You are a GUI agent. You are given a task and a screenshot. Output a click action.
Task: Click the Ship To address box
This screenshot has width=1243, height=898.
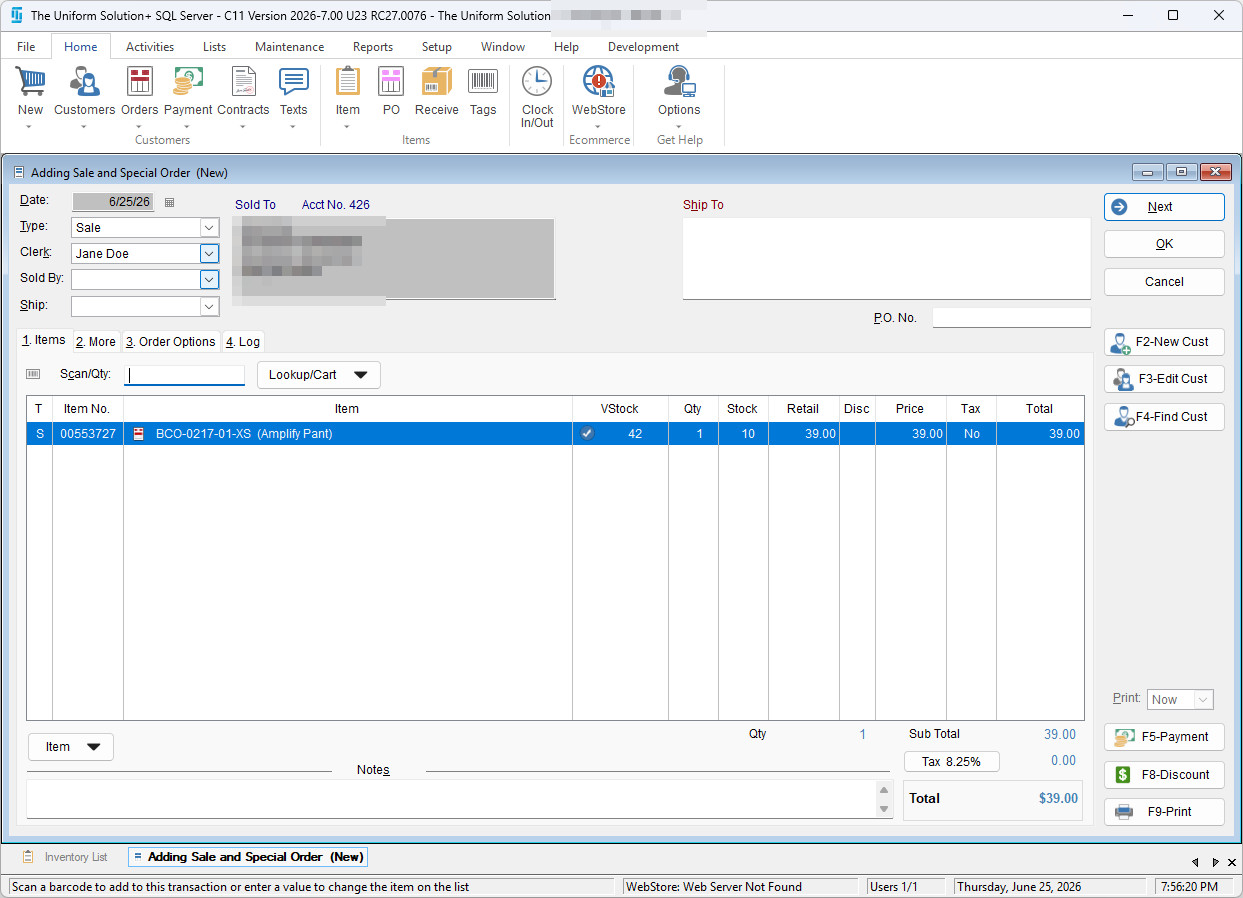[886, 258]
